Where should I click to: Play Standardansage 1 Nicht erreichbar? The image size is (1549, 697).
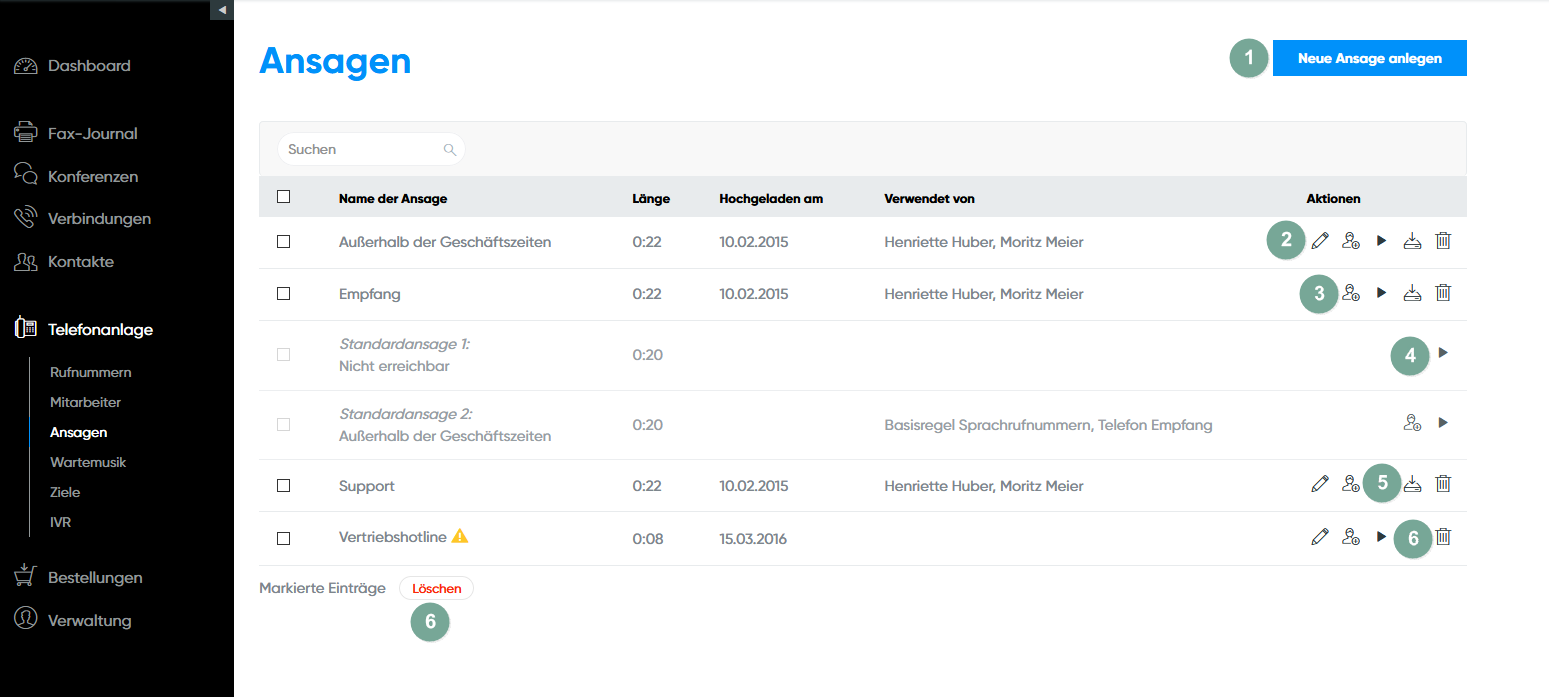(x=1442, y=353)
